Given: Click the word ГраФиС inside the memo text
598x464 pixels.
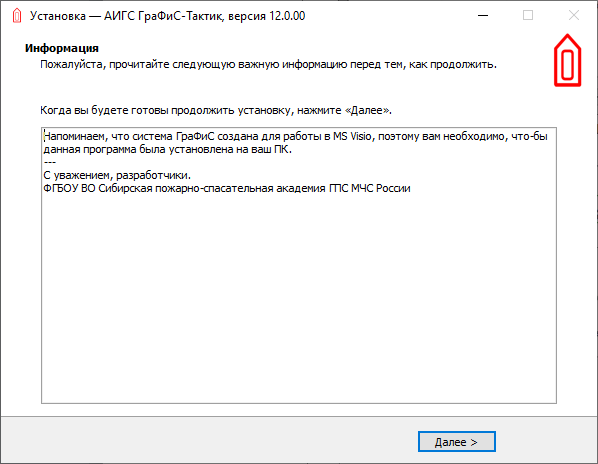Looking at the screenshot, I should point(195,136).
